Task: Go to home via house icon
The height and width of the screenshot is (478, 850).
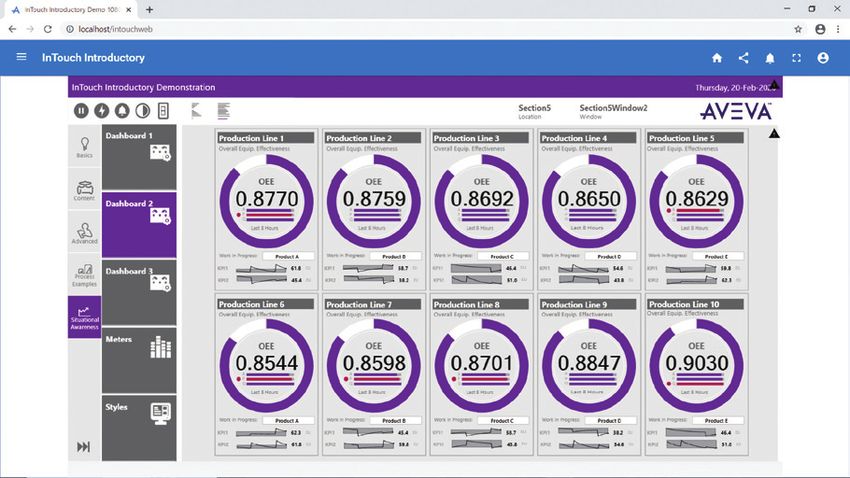Action: point(717,58)
